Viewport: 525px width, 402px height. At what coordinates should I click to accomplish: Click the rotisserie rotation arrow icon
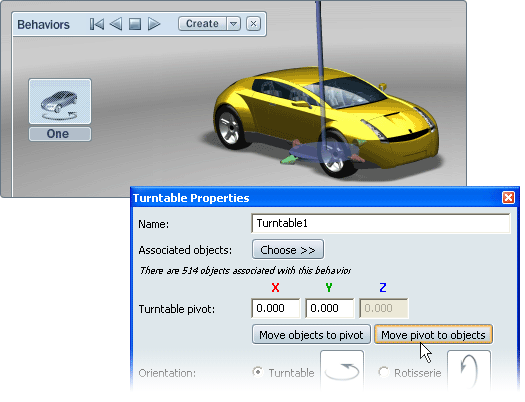[469, 371]
